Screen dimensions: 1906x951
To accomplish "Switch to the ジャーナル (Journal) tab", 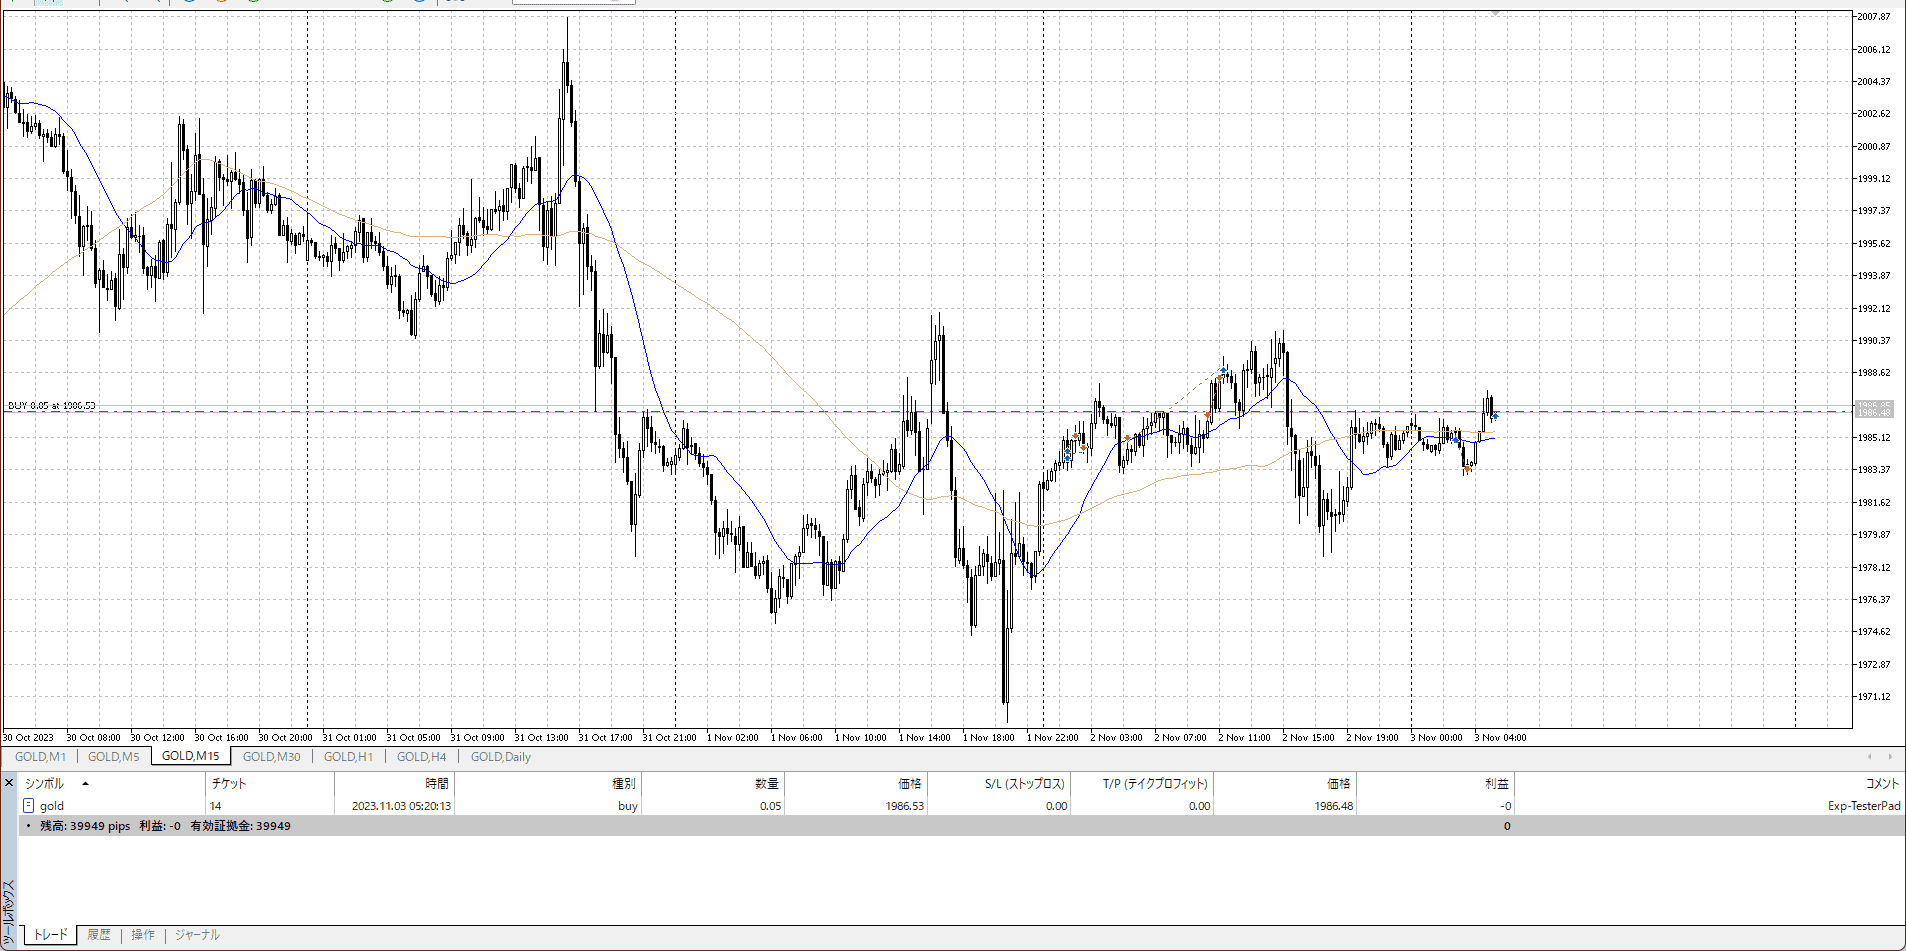I will 197,935.
